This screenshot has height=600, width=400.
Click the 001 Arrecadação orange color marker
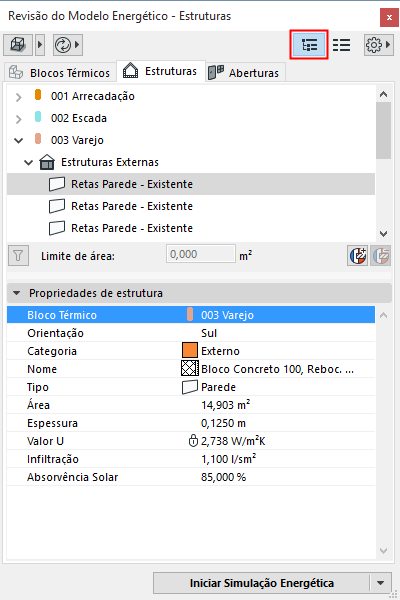tap(38, 95)
